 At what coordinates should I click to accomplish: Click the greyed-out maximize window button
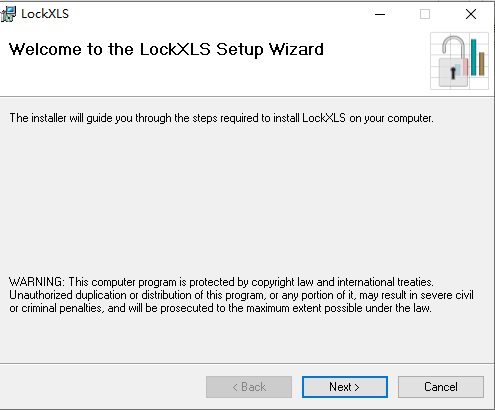pyautogui.click(x=425, y=14)
